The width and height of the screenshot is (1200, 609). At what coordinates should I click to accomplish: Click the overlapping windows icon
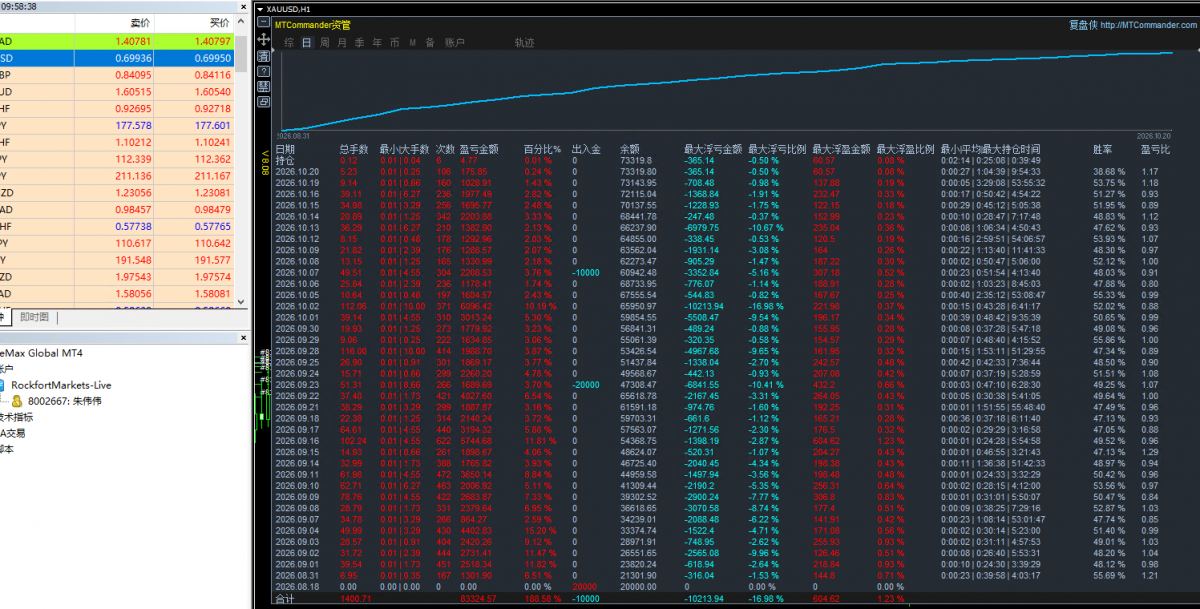click(x=264, y=101)
